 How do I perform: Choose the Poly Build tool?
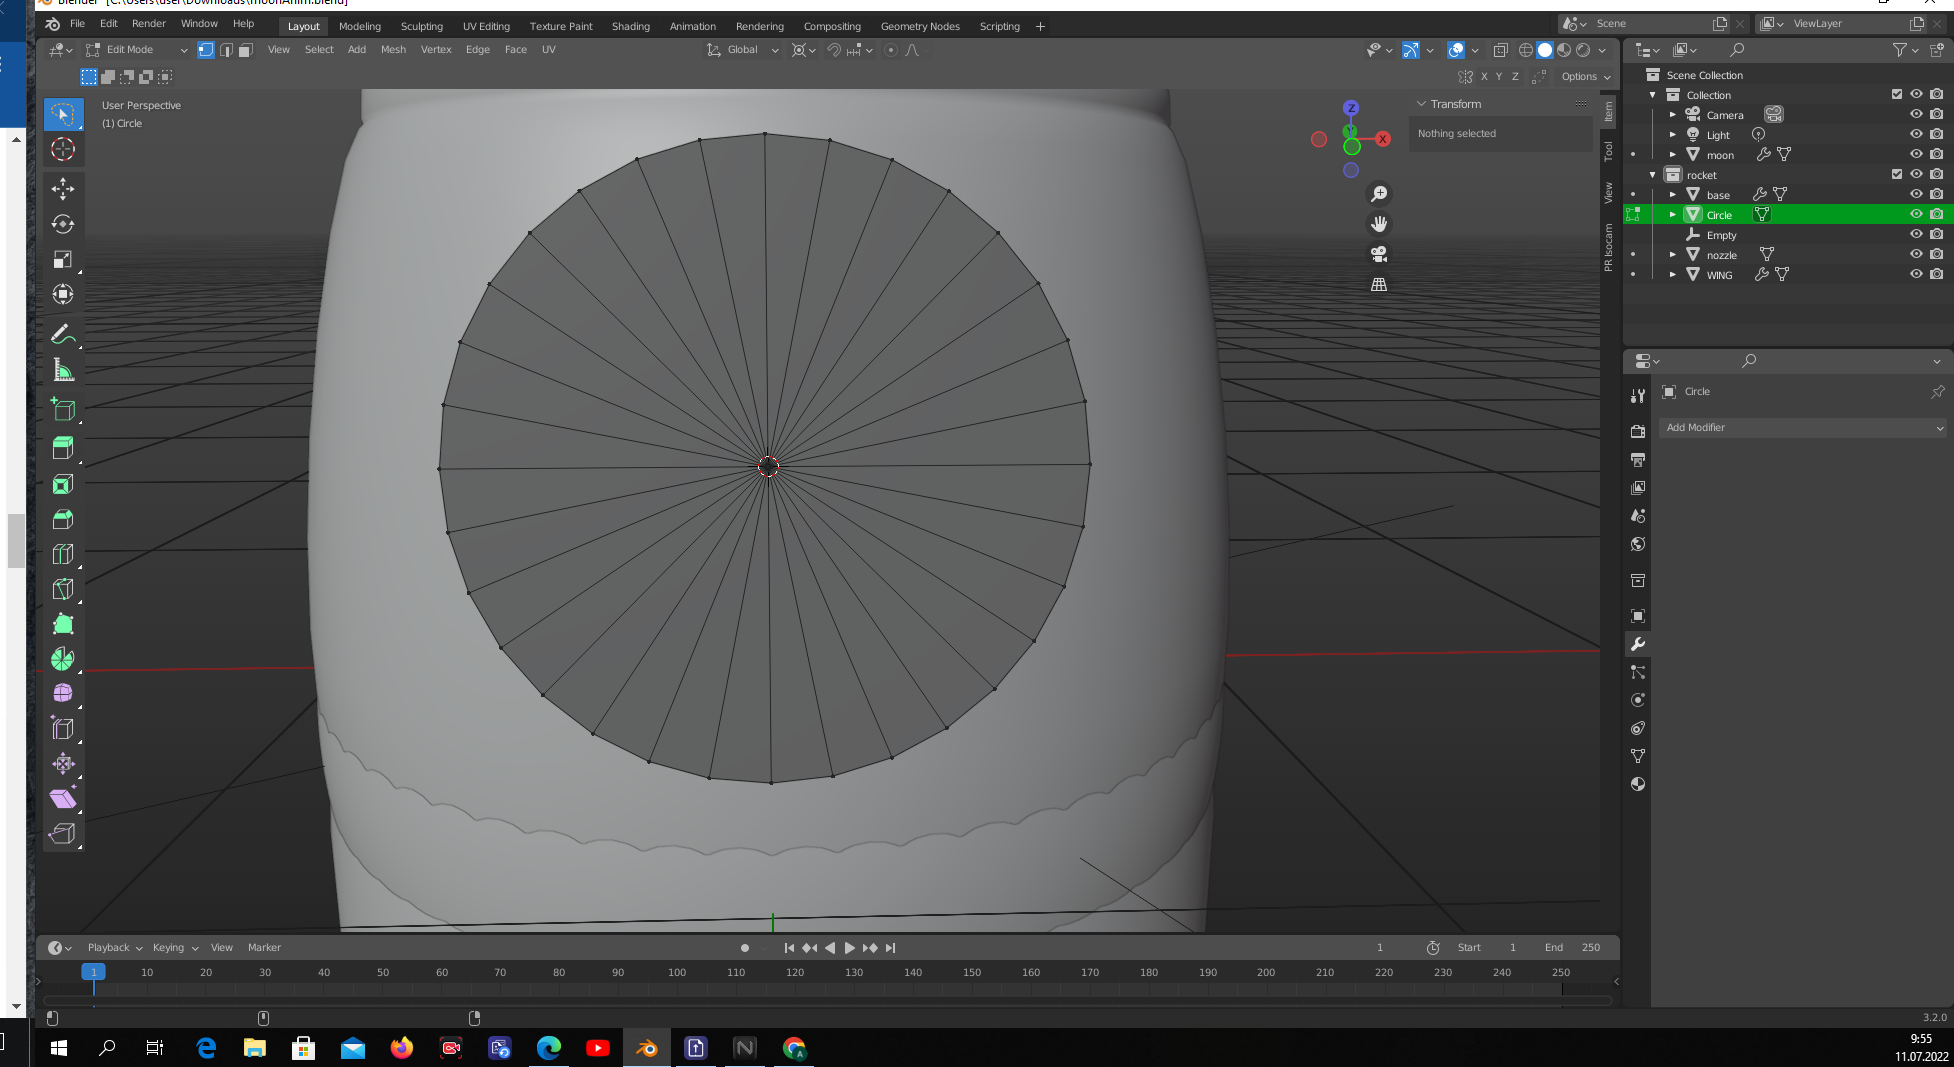point(63,624)
